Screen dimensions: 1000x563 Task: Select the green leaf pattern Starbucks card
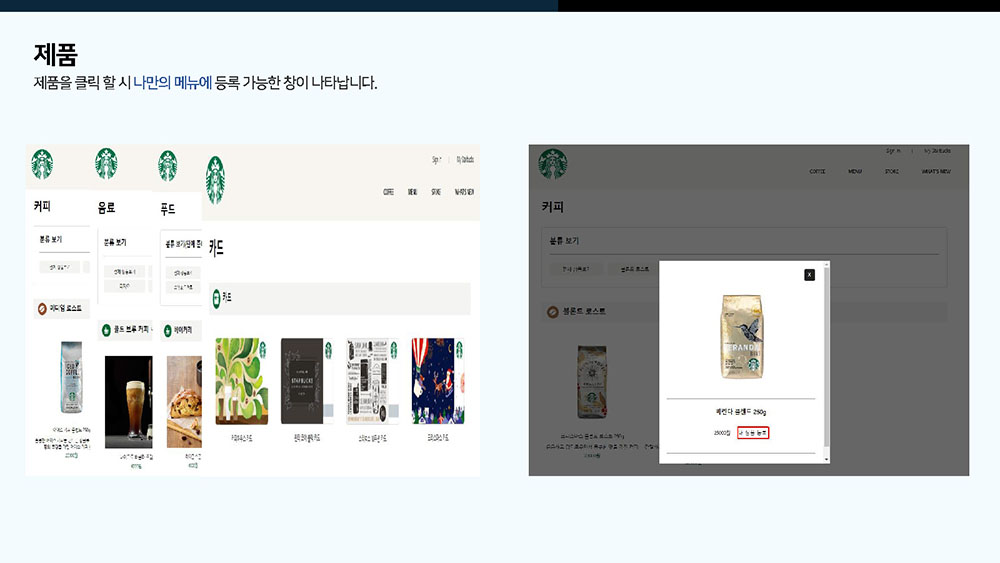click(242, 381)
